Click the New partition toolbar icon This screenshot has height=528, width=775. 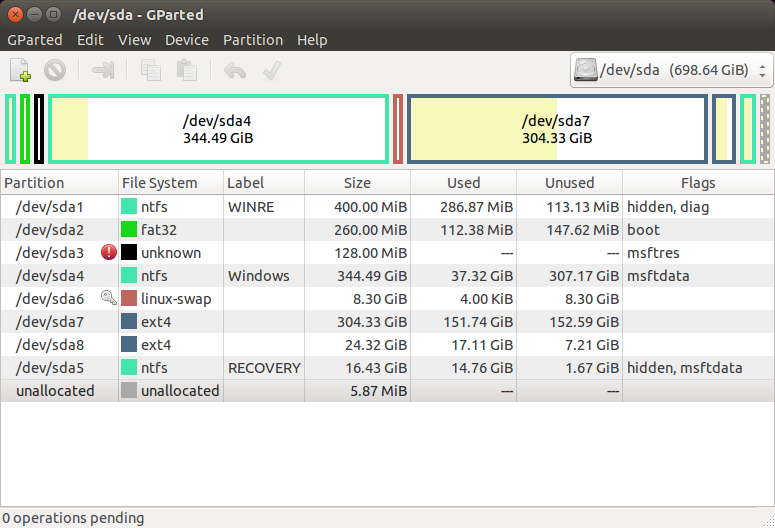[x=20, y=70]
